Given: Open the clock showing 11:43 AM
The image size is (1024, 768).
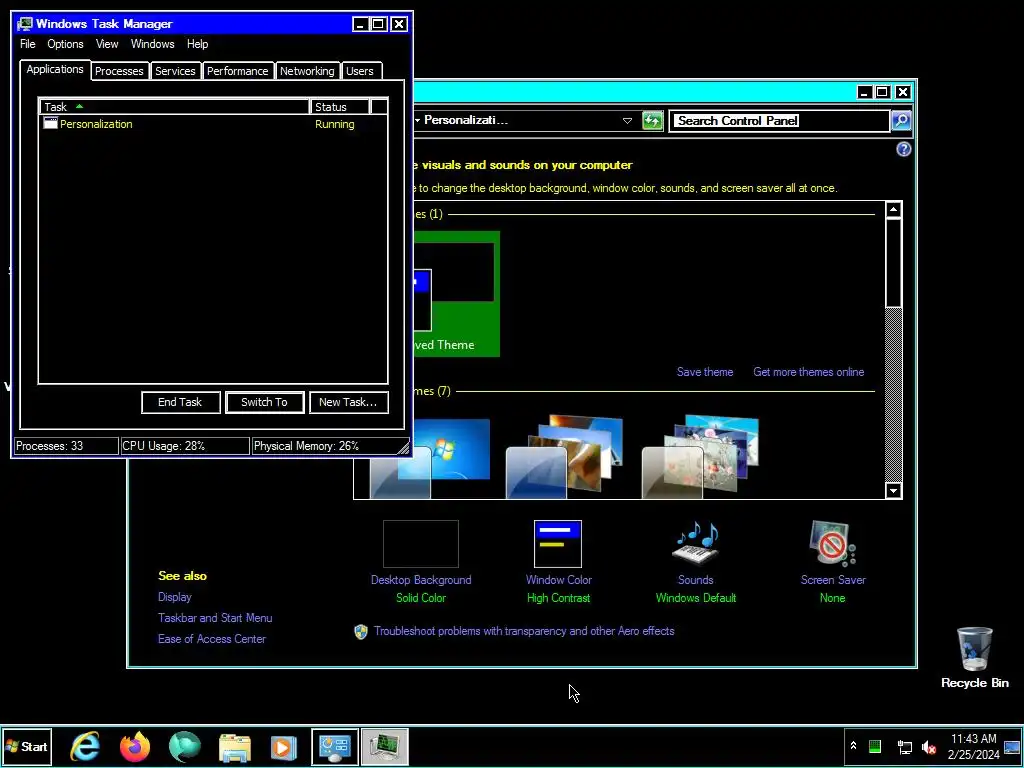Looking at the screenshot, I should pyautogui.click(x=974, y=746).
